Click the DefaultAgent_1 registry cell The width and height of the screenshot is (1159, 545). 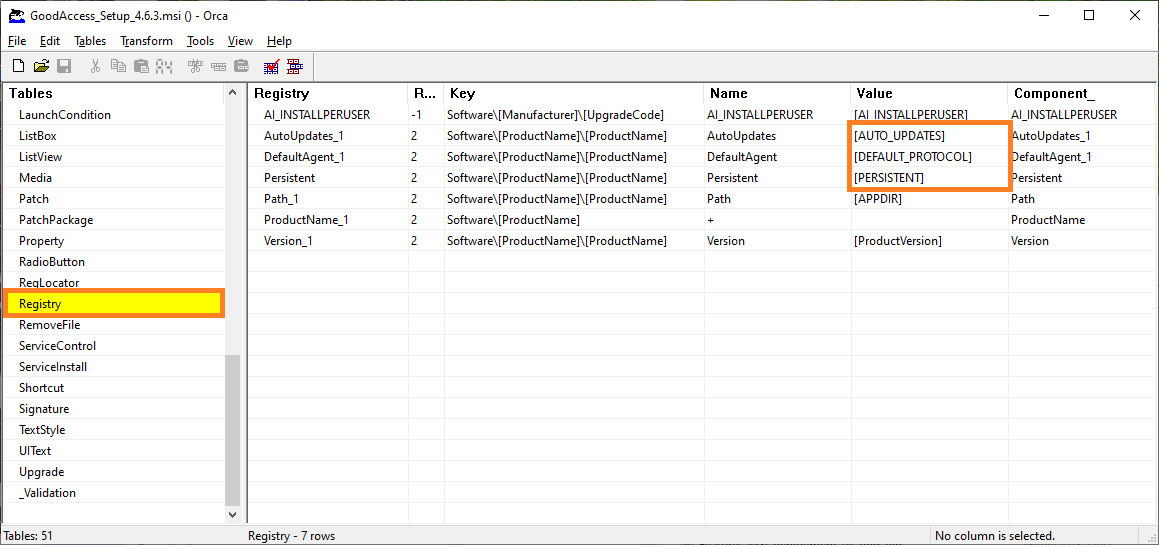[327, 157]
